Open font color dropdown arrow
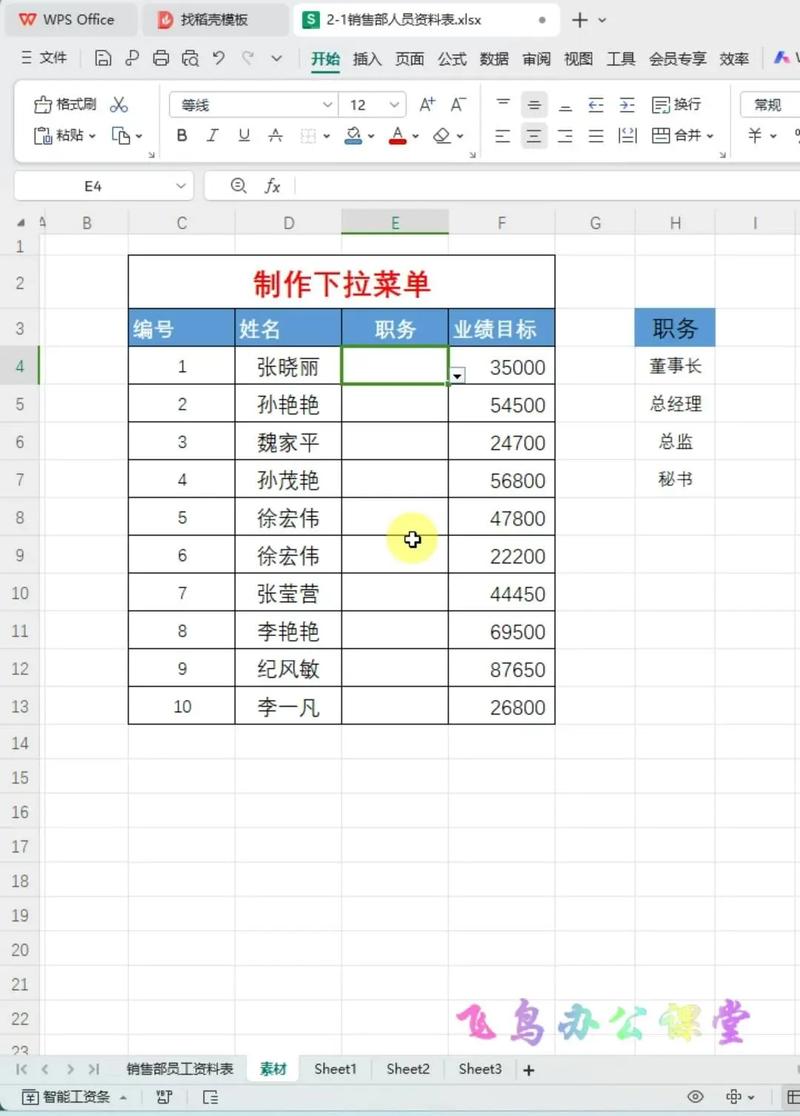Image resolution: width=800 pixels, height=1116 pixels. pos(416,136)
